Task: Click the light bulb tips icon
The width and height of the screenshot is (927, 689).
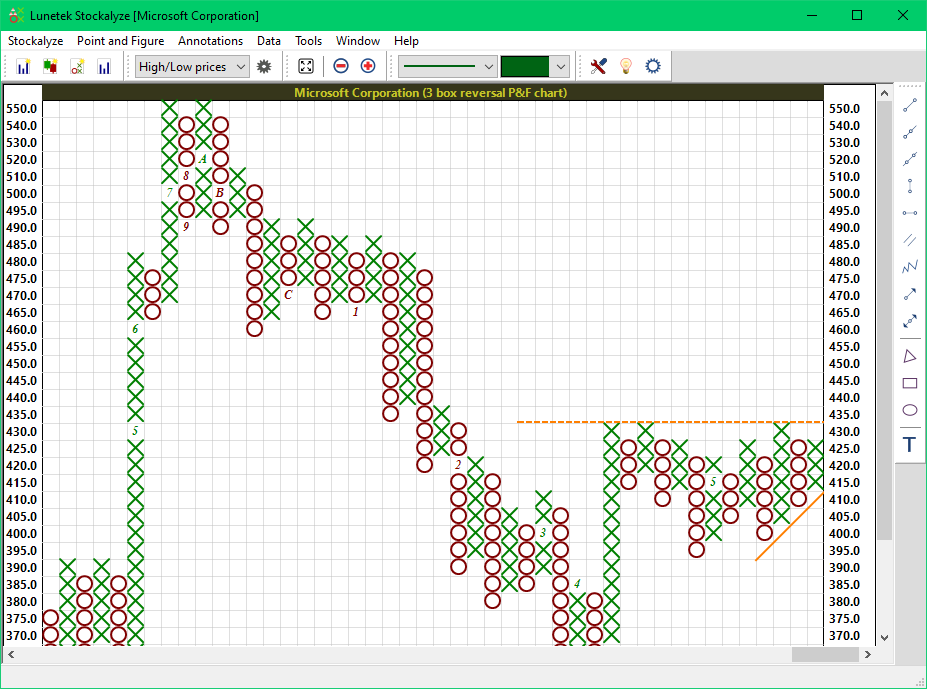Action: (x=626, y=66)
